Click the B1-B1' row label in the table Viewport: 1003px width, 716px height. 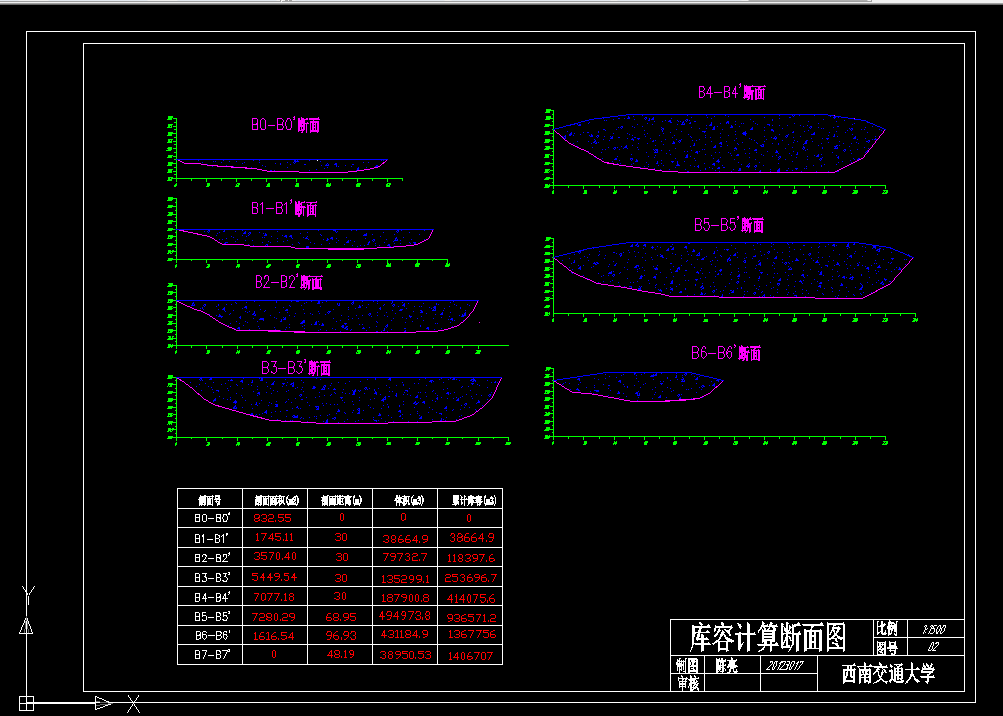[x=212, y=537]
